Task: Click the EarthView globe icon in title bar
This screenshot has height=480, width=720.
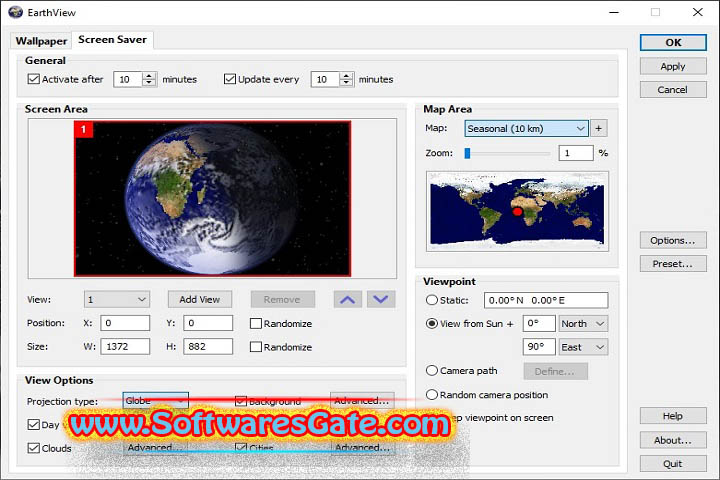Action: (15, 12)
